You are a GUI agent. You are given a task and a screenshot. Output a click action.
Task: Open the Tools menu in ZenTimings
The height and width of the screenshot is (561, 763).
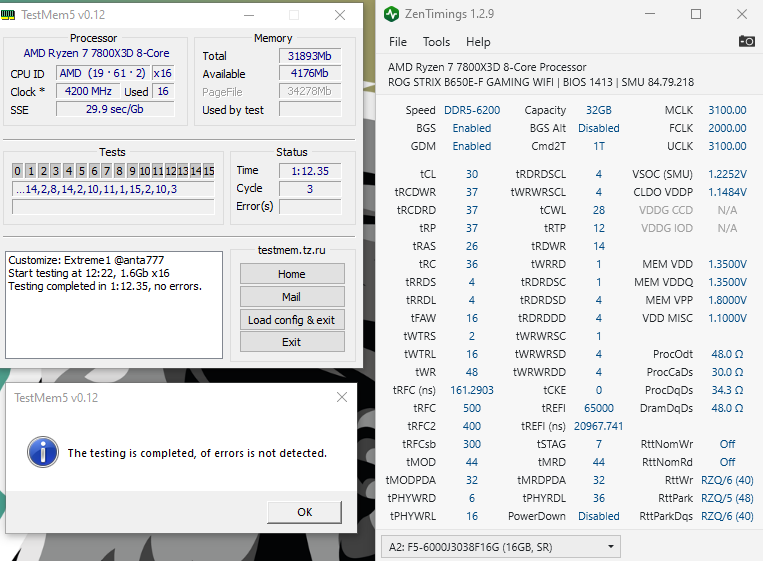pyautogui.click(x=436, y=42)
